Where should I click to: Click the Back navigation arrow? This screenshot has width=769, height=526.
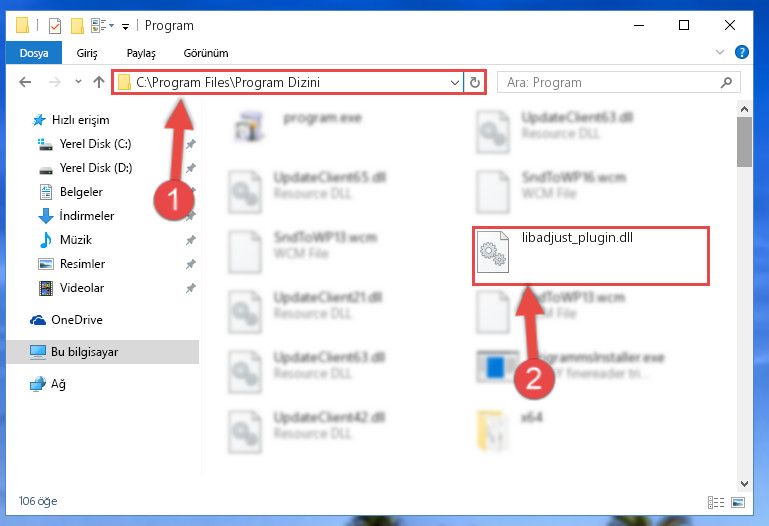pos(25,82)
